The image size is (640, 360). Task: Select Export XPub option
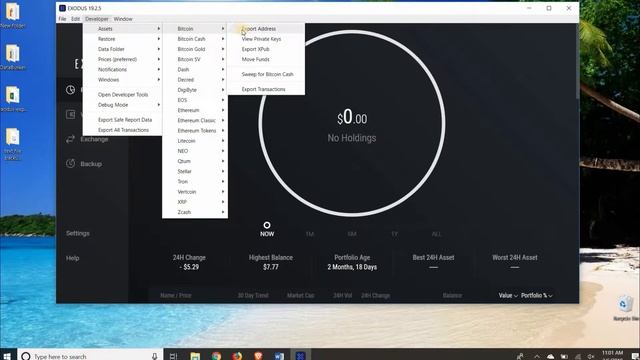click(x=266, y=49)
